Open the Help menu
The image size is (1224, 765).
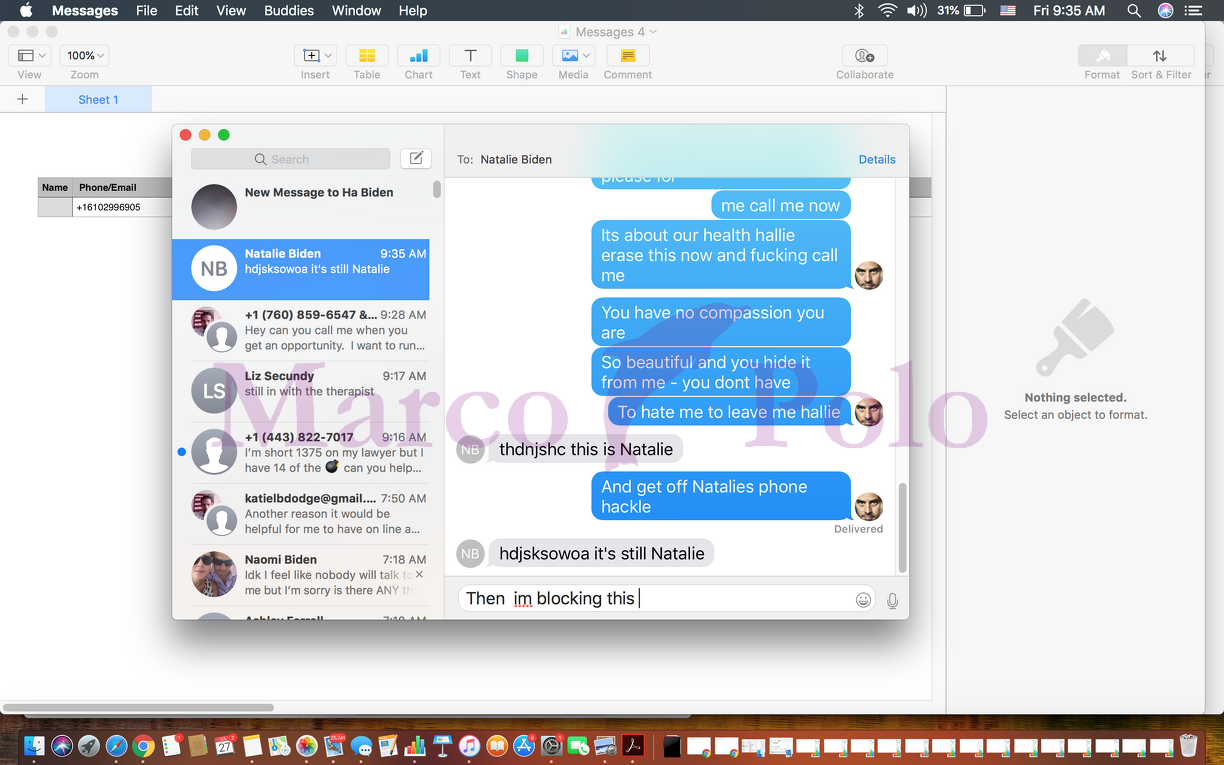coord(413,11)
